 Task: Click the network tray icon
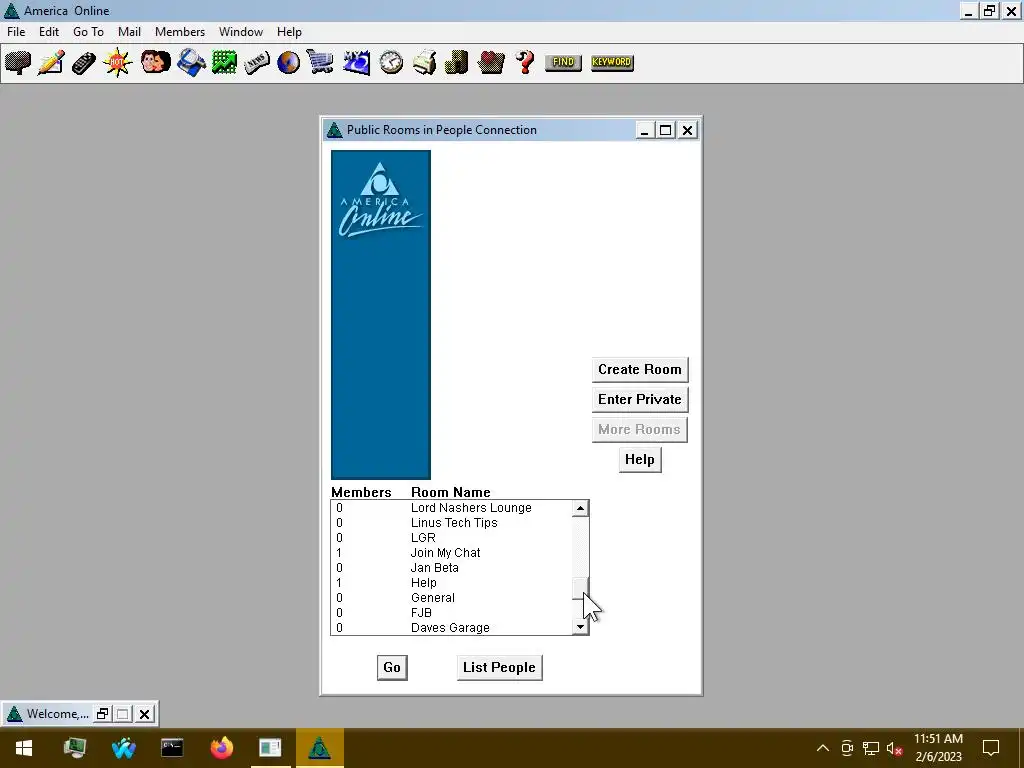point(871,748)
